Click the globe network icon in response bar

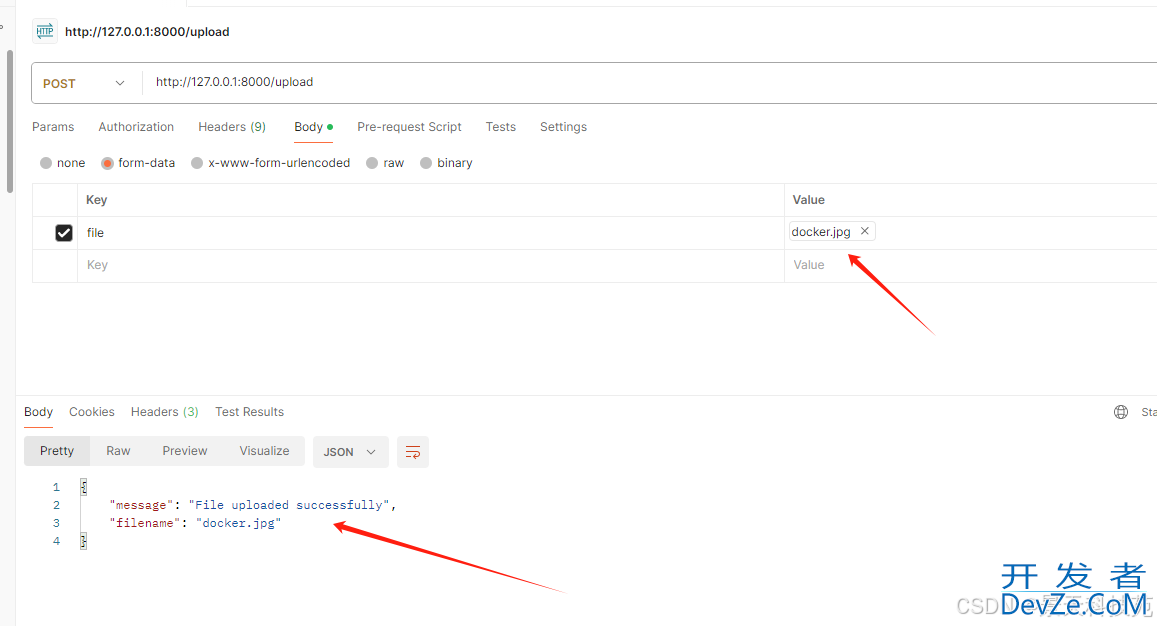coord(1120,412)
